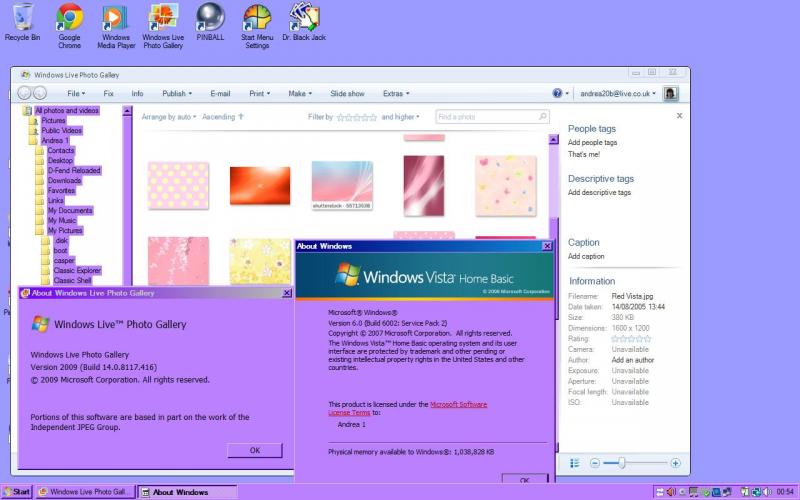Screen dimensions: 800x500
Task: Open the Publish menu
Action: point(177,93)
